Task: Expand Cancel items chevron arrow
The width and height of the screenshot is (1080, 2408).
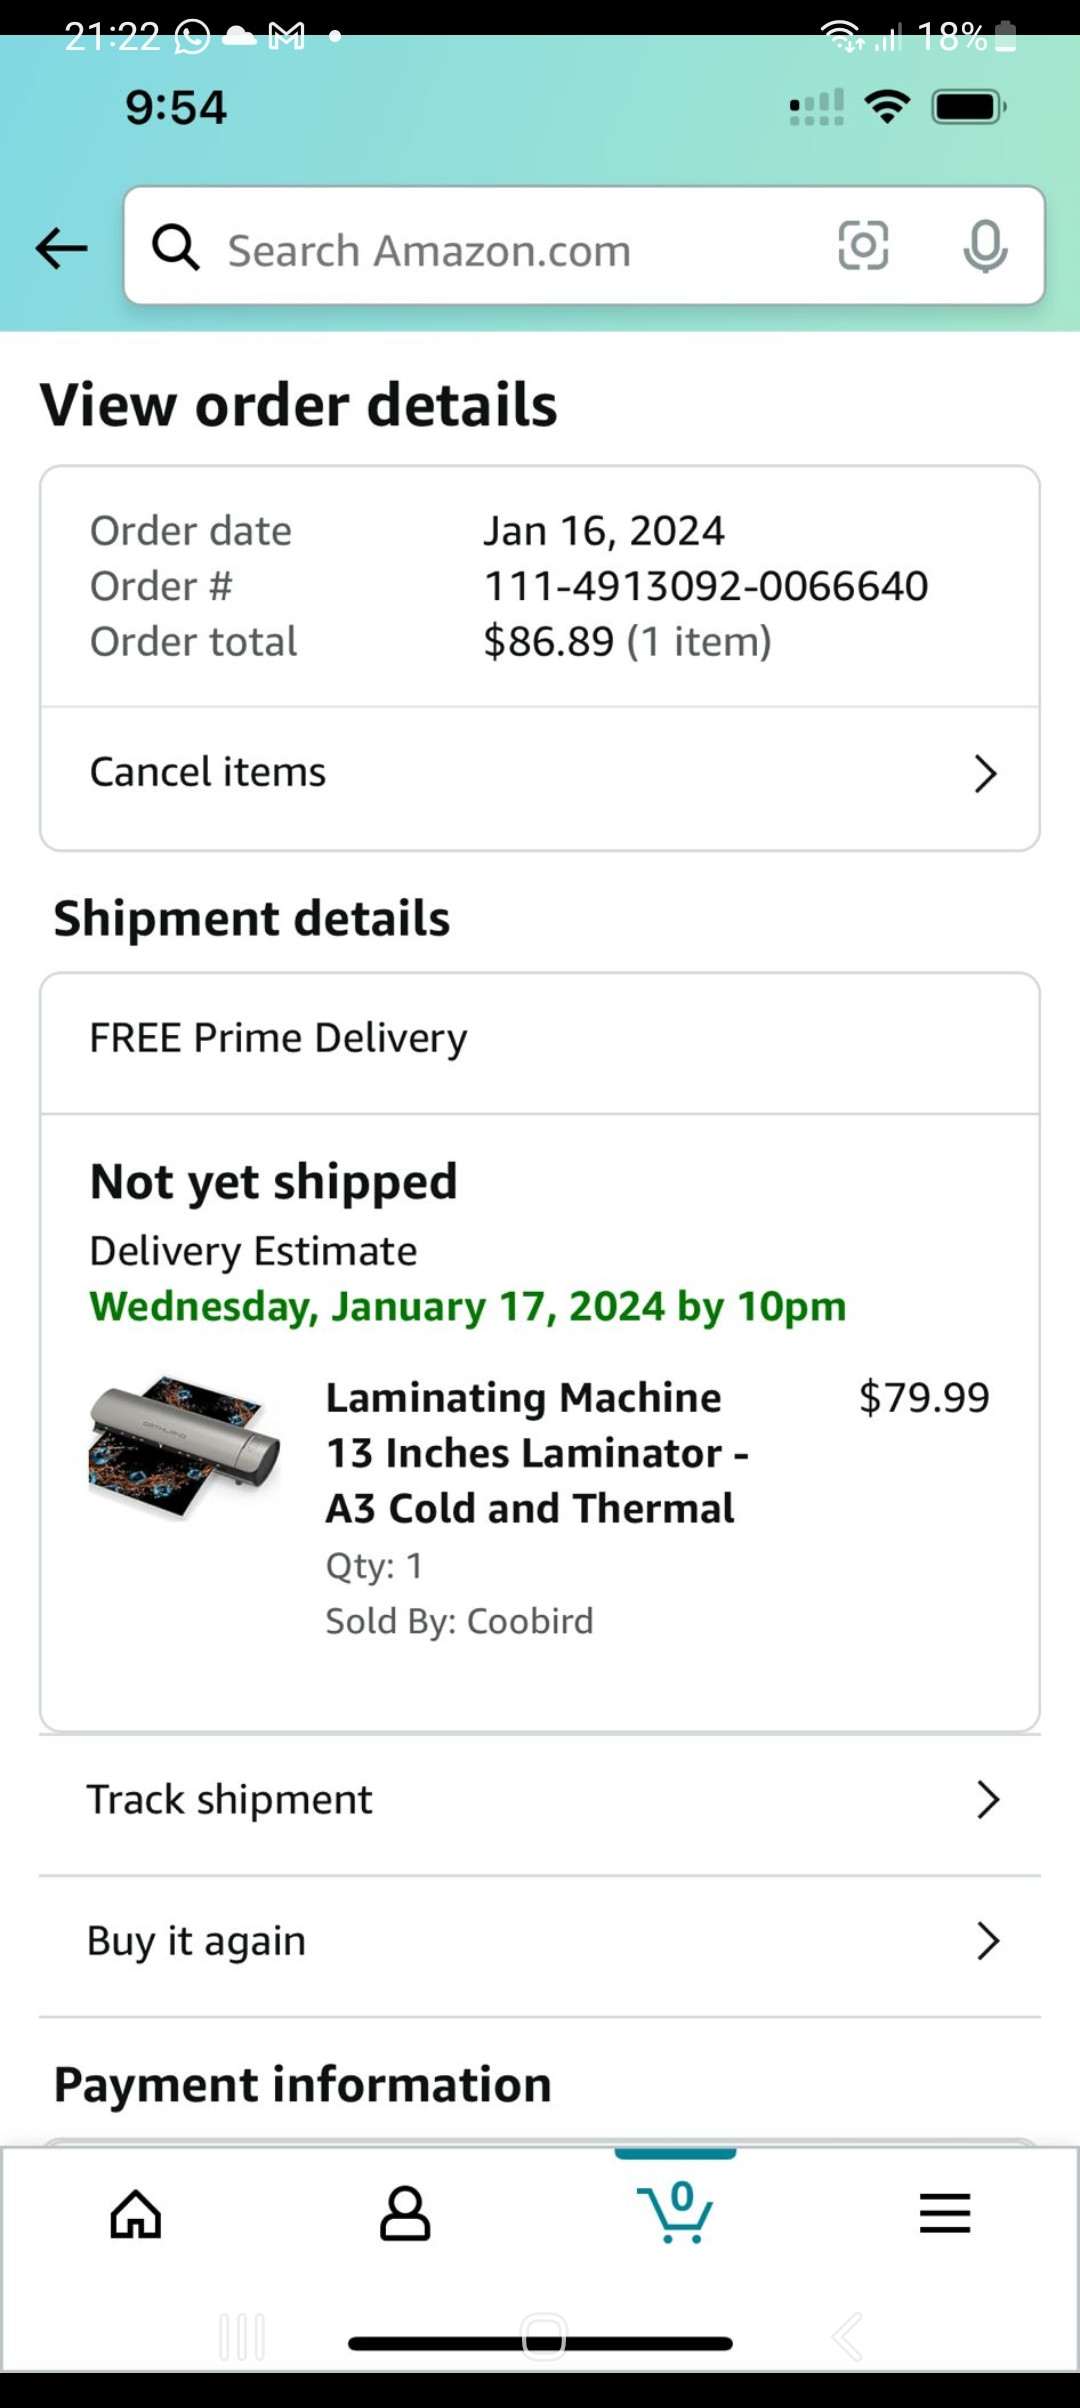Action: 986,773
